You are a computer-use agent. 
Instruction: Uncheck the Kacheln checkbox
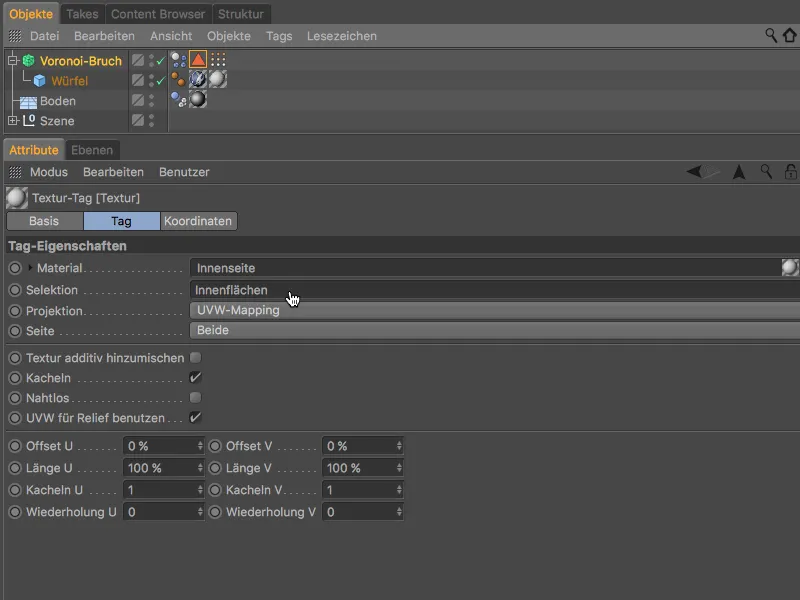tap(195, 378)
